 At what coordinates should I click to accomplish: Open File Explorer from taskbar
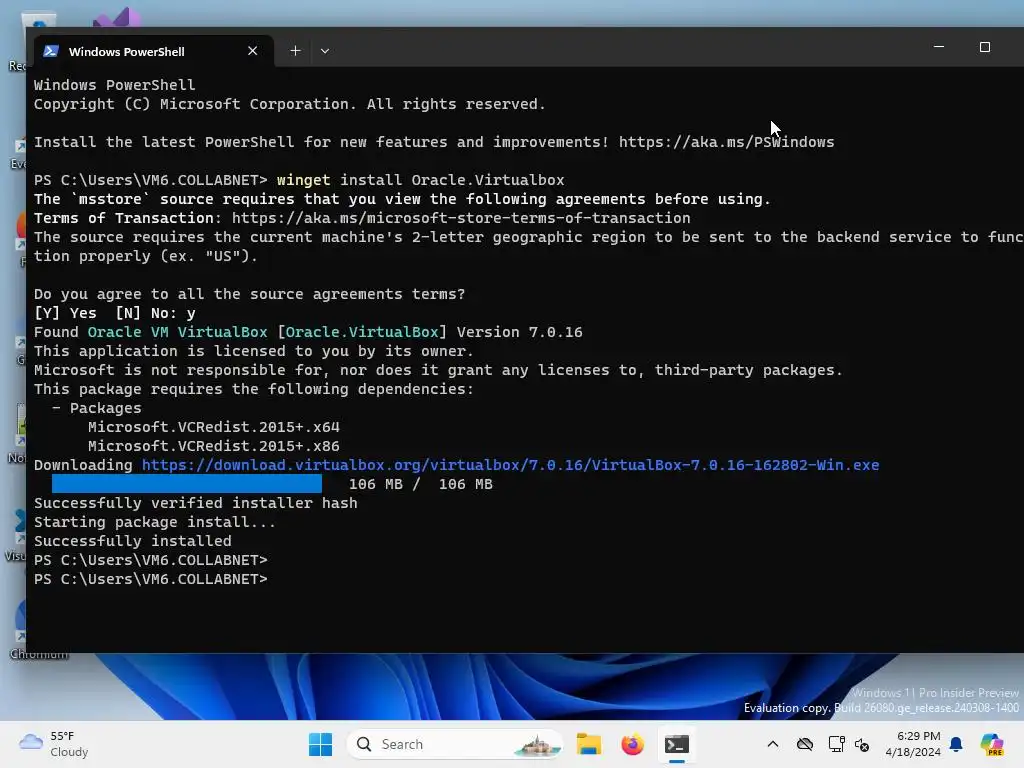(x=588, y=744)
